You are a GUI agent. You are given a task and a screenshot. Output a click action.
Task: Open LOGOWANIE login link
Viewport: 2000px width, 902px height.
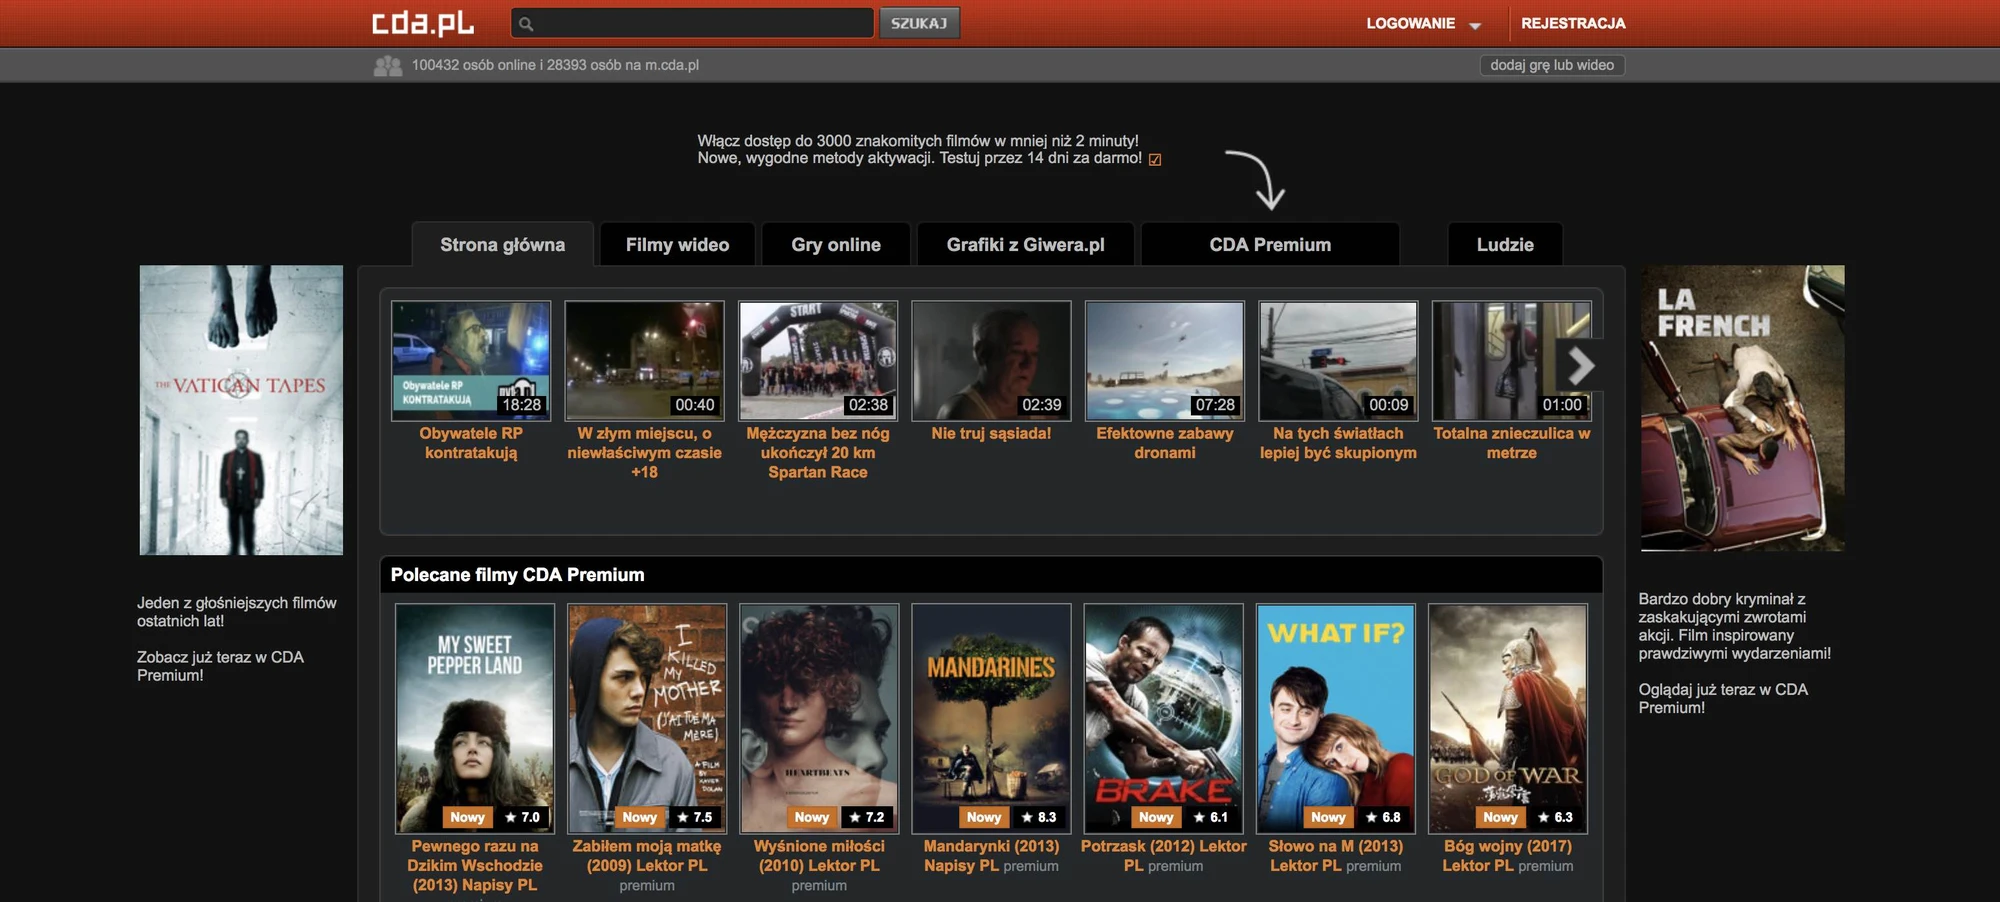point(1410,23)
